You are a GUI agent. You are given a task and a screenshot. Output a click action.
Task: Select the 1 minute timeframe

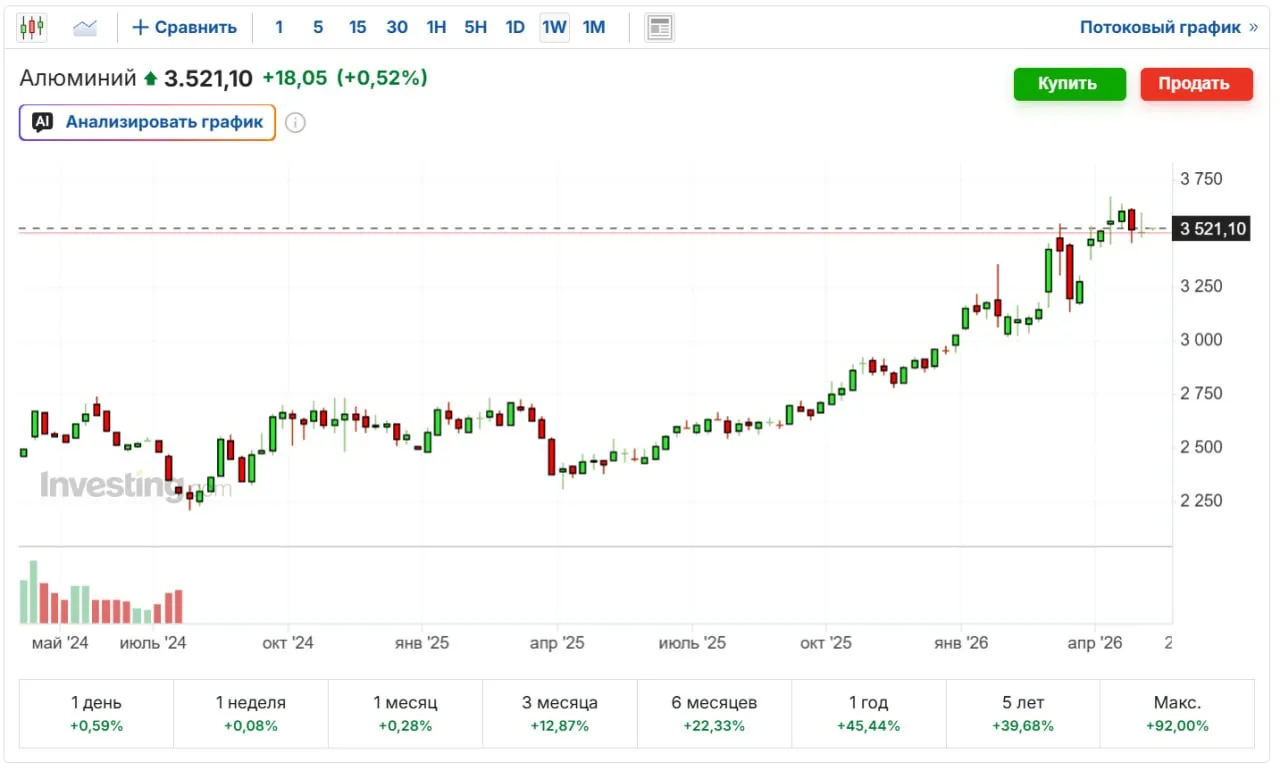tap(279, 27)
